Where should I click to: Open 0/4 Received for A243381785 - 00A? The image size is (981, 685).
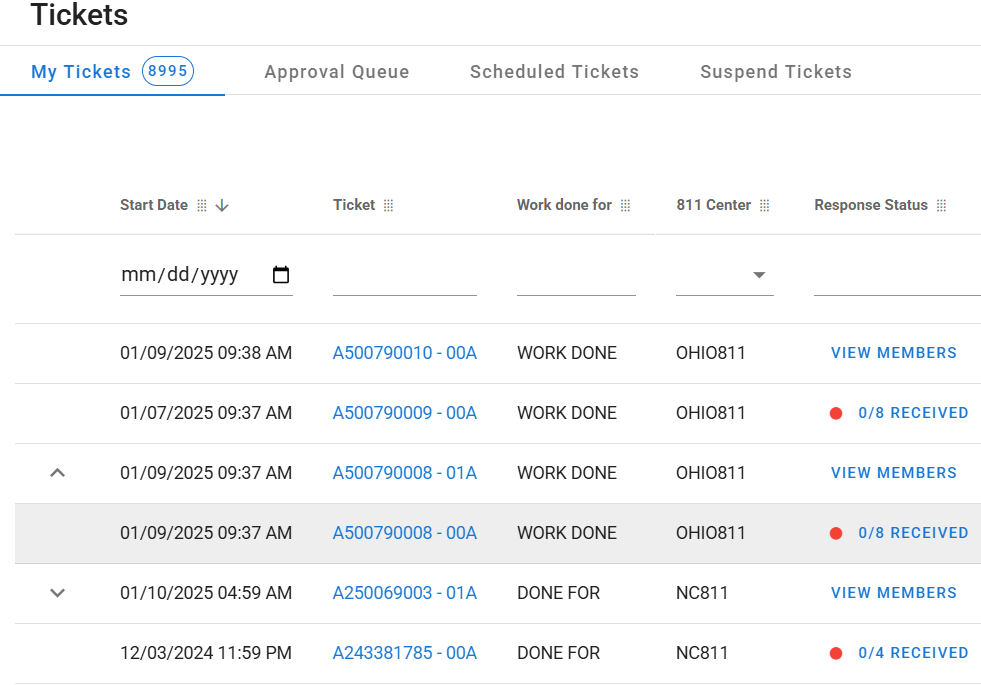point(913,654)
